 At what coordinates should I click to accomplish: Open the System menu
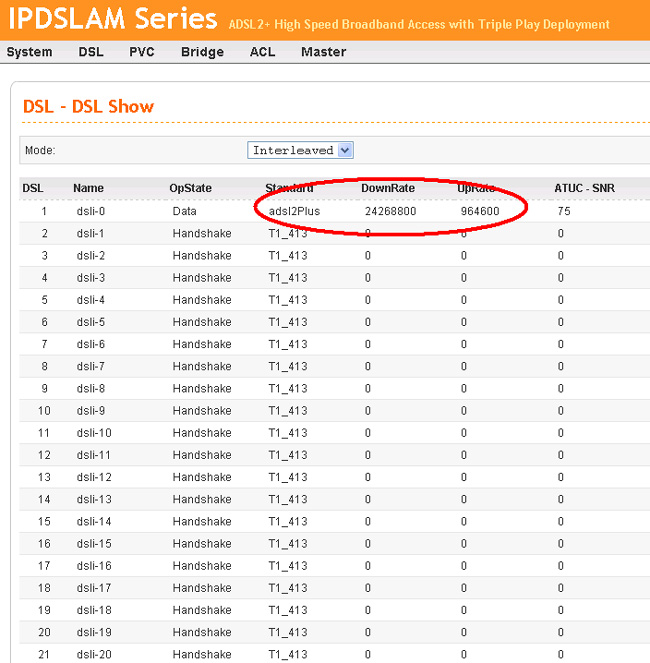click(29, 52)
